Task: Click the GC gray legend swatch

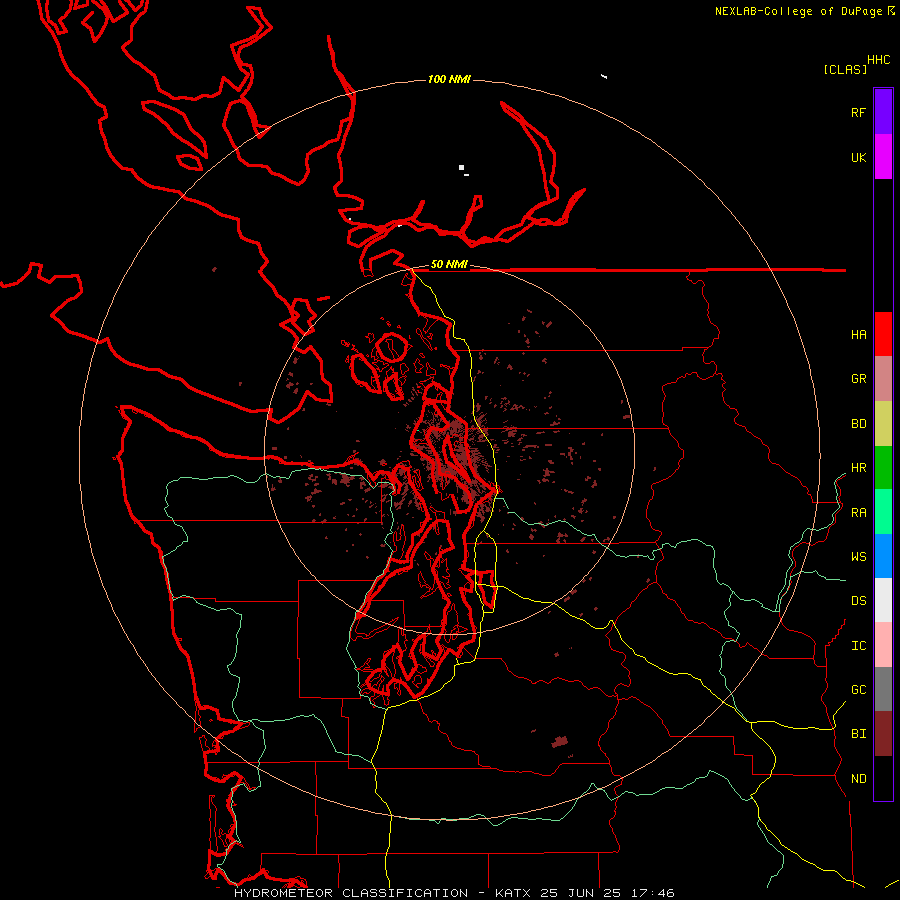Action: pos(883,689)
